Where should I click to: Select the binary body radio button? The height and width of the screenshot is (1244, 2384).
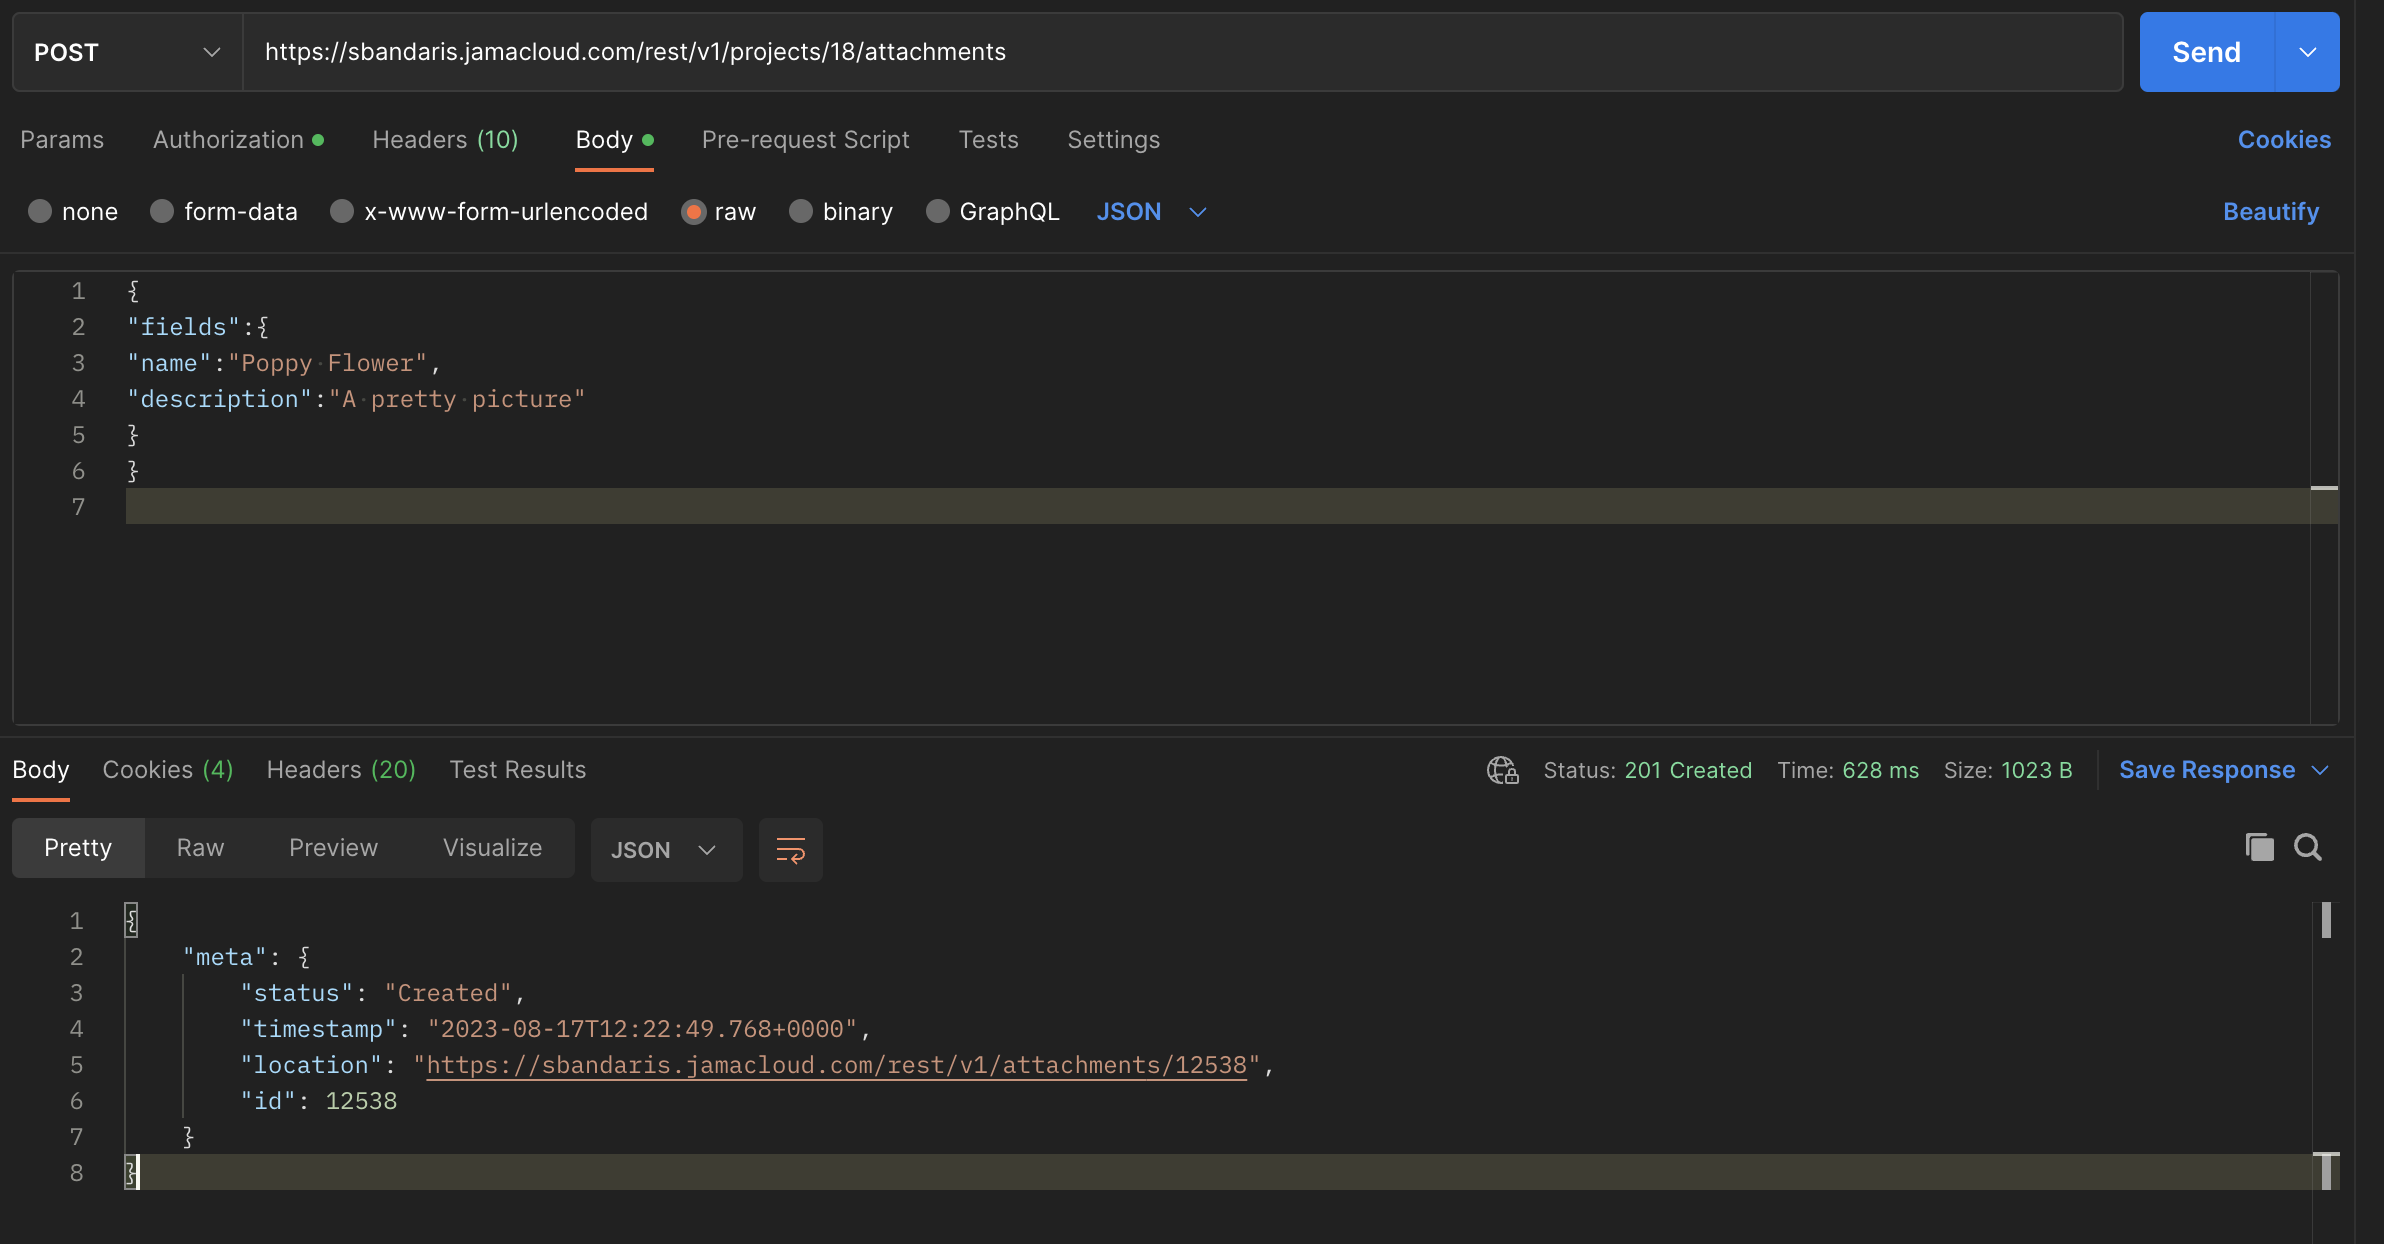tap(801, 211)
